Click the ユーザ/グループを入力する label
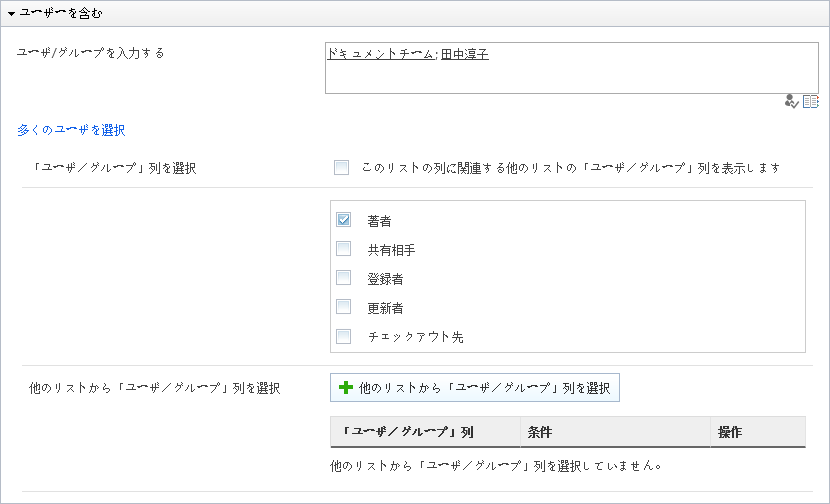 [x=91, y=53]
